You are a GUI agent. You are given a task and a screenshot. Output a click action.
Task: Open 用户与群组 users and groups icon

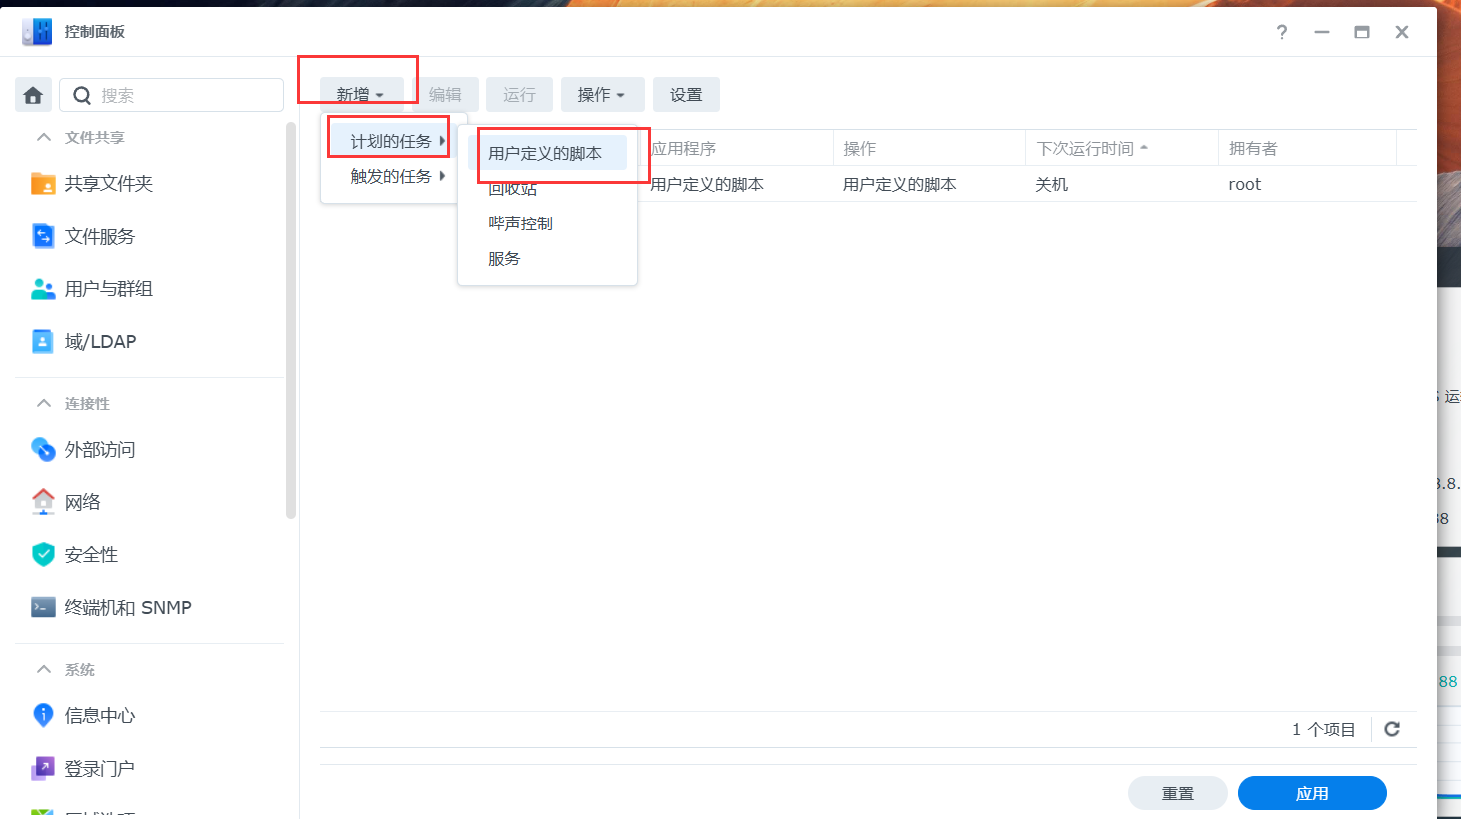43,289
